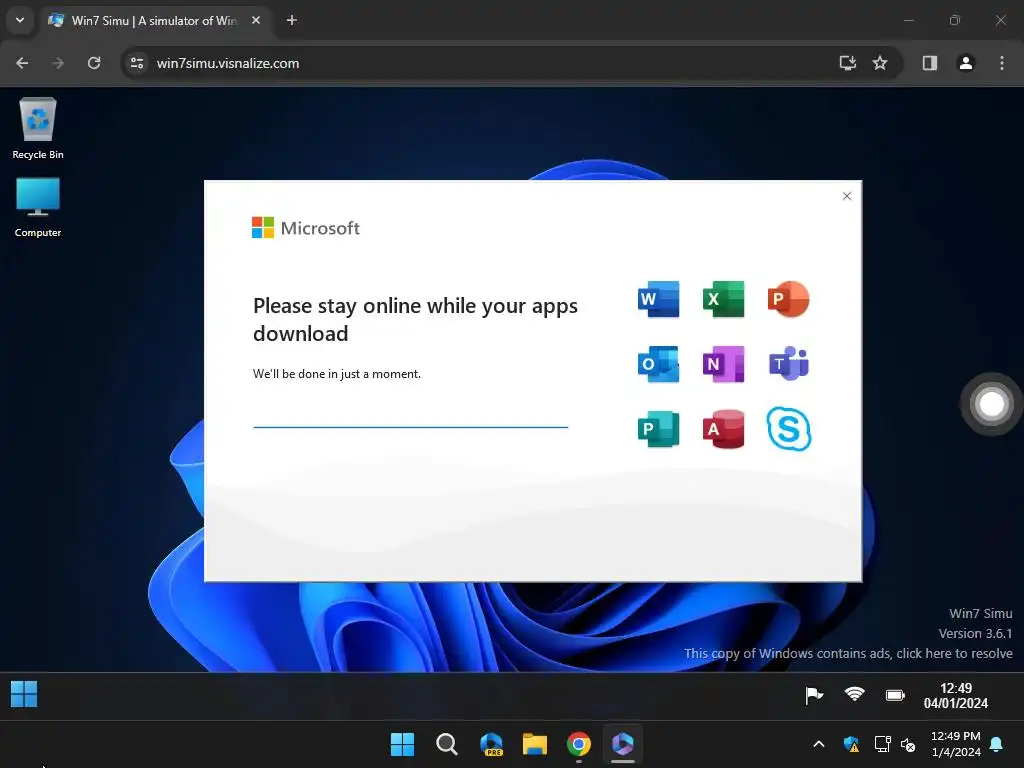The width and height of the screenshot is (1024, 768).
Task: View site information icon
Action: coord(137,63)
